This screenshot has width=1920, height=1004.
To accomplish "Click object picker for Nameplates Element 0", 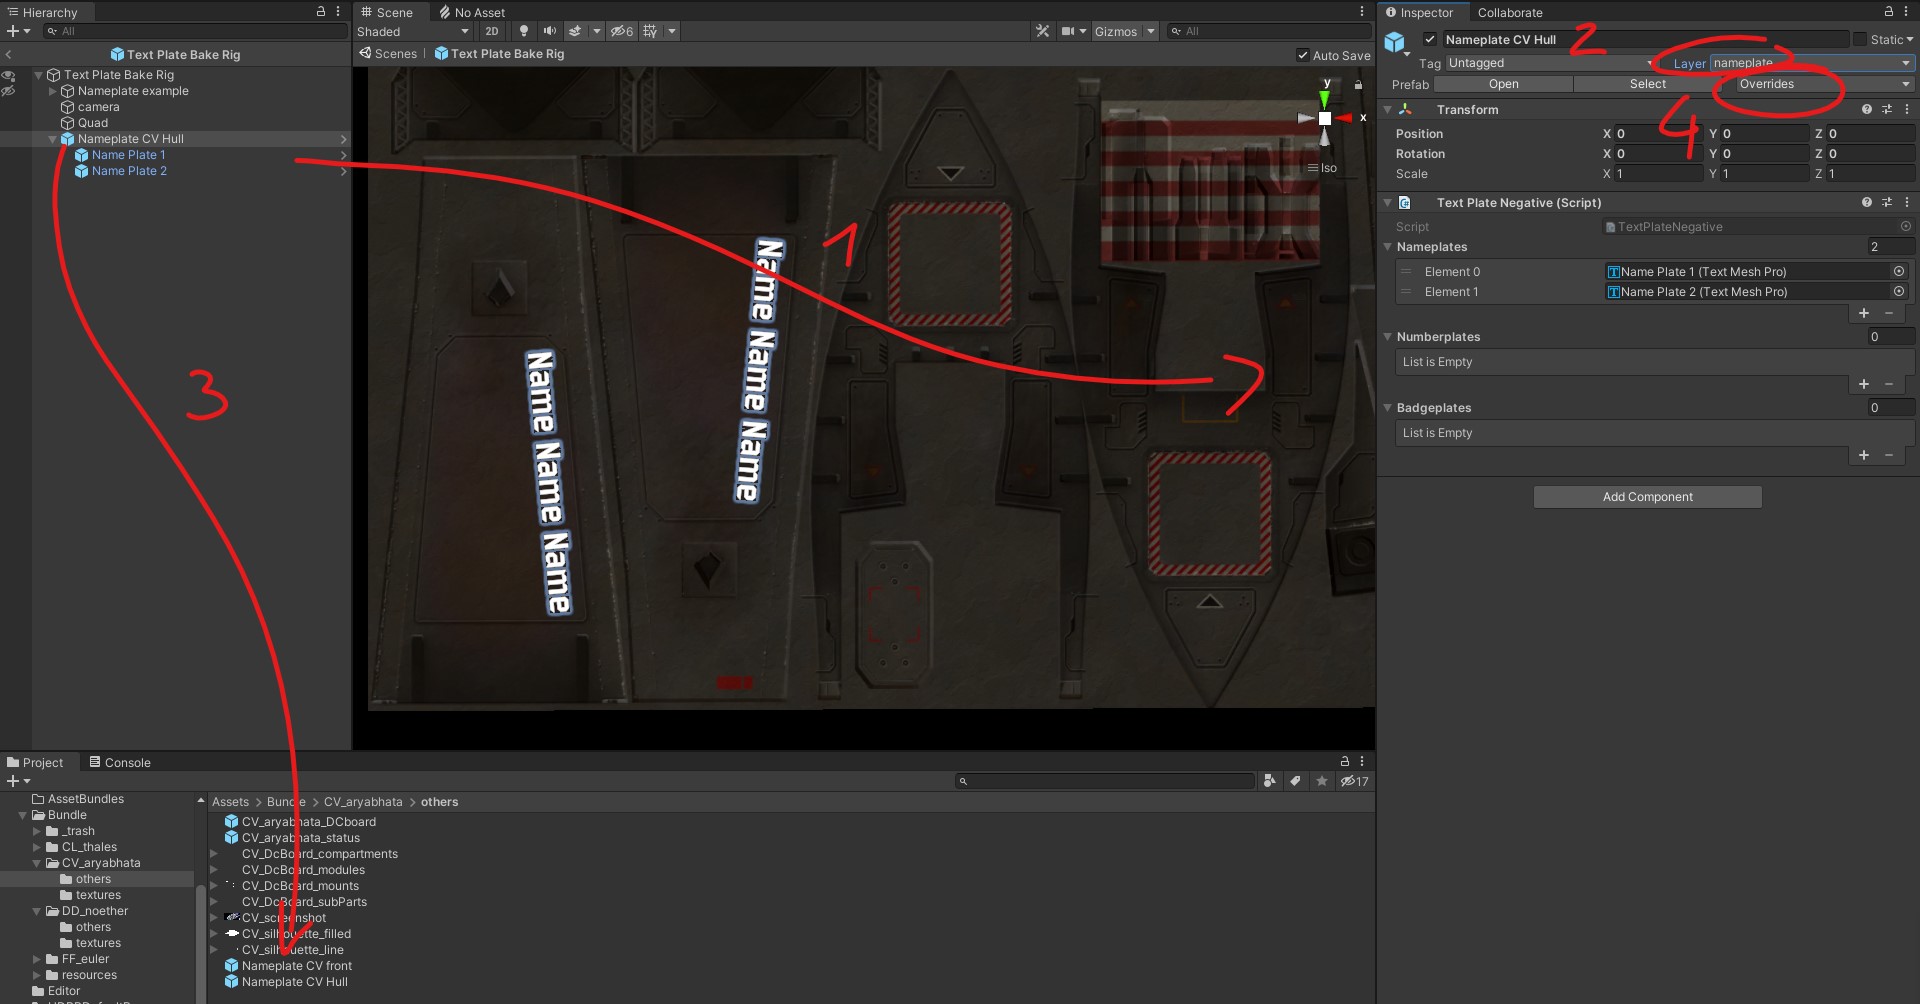I will (x=1899, y=271).
